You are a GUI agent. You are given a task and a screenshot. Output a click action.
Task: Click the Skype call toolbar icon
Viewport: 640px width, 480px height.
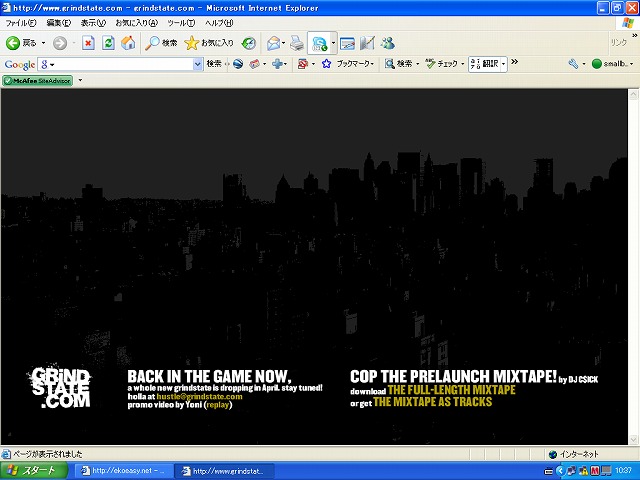[x=319, y=43]
